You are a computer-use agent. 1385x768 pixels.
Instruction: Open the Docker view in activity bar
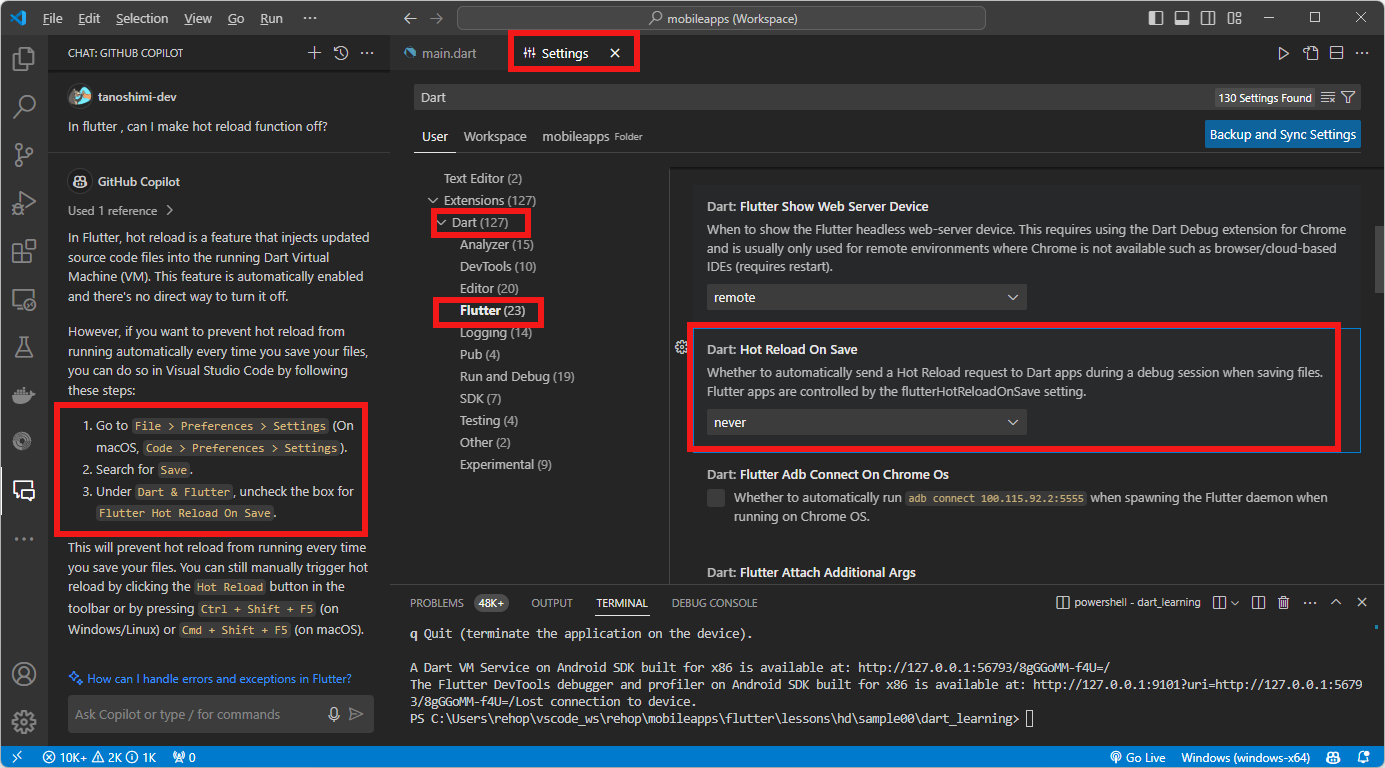tap(24, 395)
